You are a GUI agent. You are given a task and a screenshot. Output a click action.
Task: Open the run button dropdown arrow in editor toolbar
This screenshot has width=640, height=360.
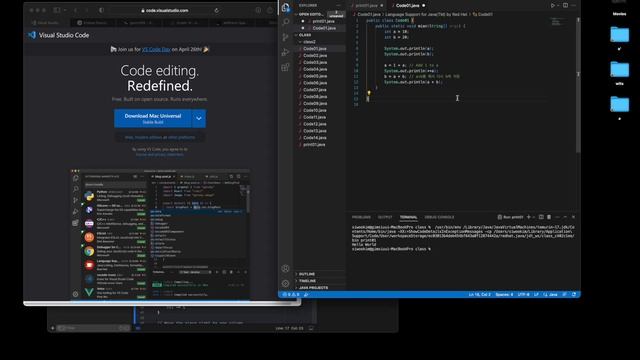(557, 6)
